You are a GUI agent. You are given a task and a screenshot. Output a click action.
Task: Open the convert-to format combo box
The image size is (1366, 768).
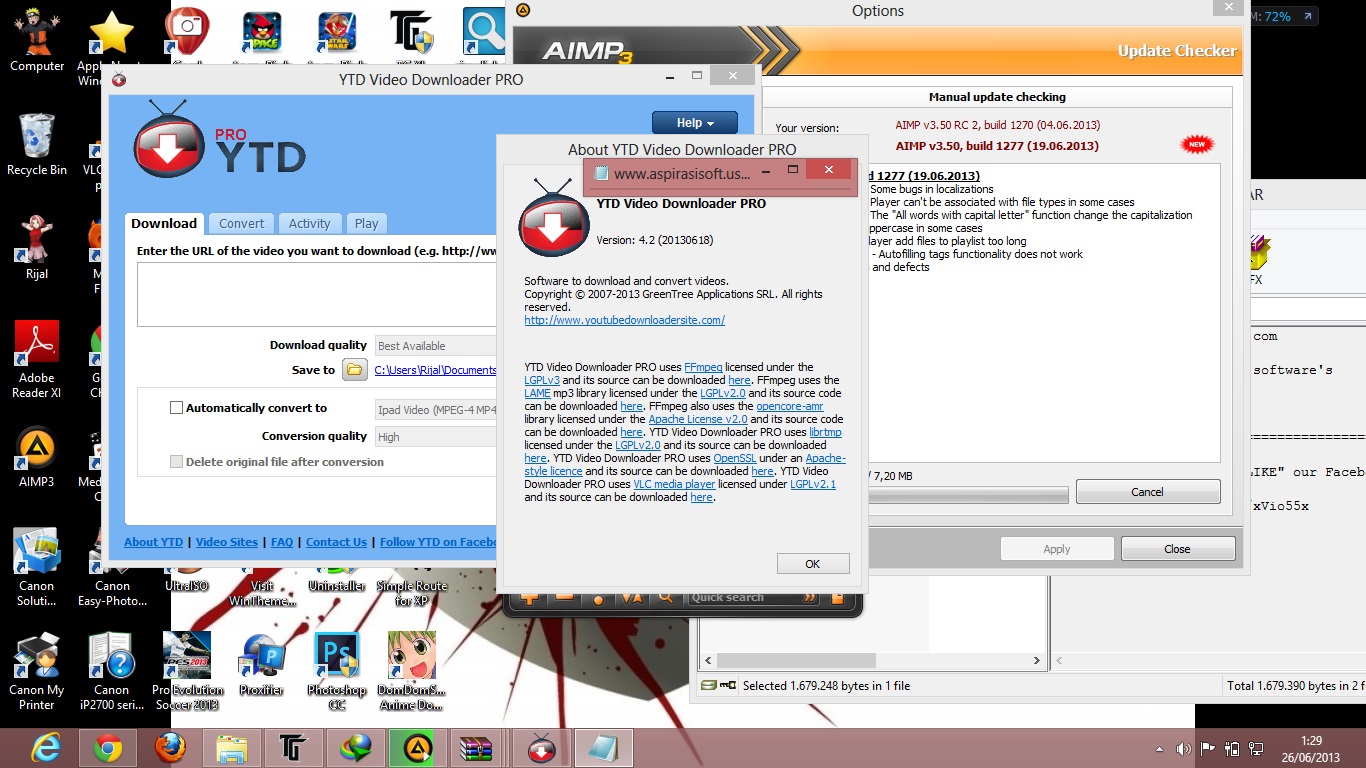[x=436, y=410]
